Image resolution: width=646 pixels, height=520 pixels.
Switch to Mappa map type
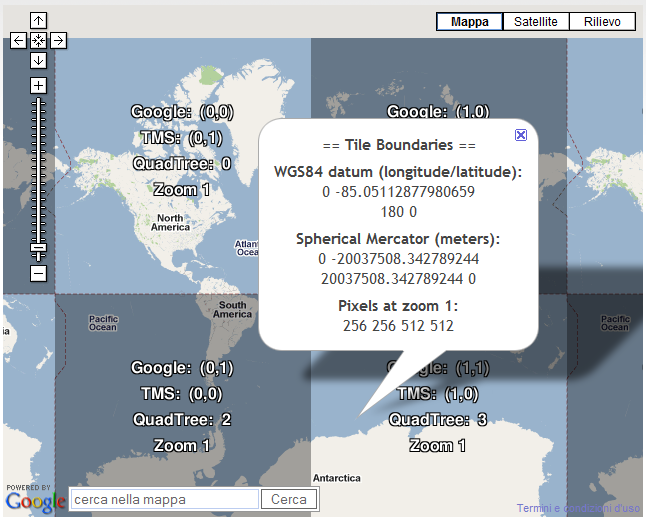point(470,21)
